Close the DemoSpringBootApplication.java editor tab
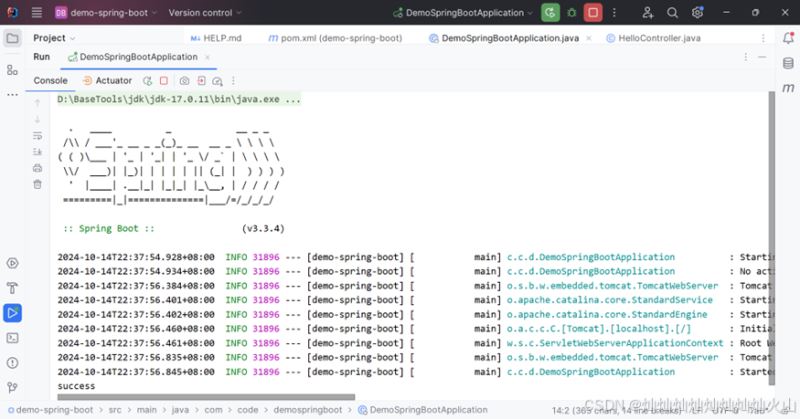Viewport: 800px width, 419px height. [589, 38]
